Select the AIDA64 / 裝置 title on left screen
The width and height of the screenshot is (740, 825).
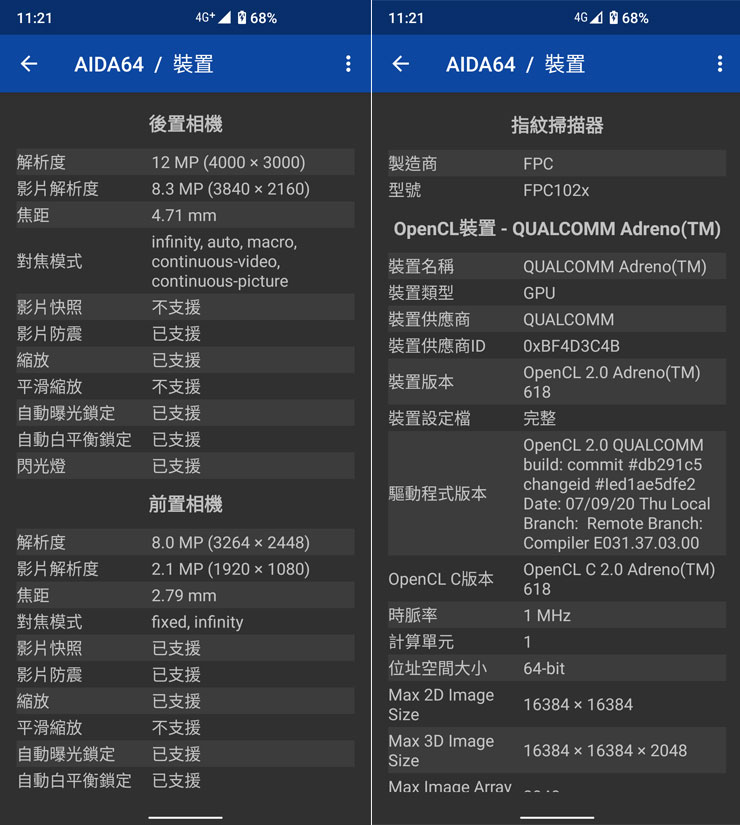click(143, 64)
